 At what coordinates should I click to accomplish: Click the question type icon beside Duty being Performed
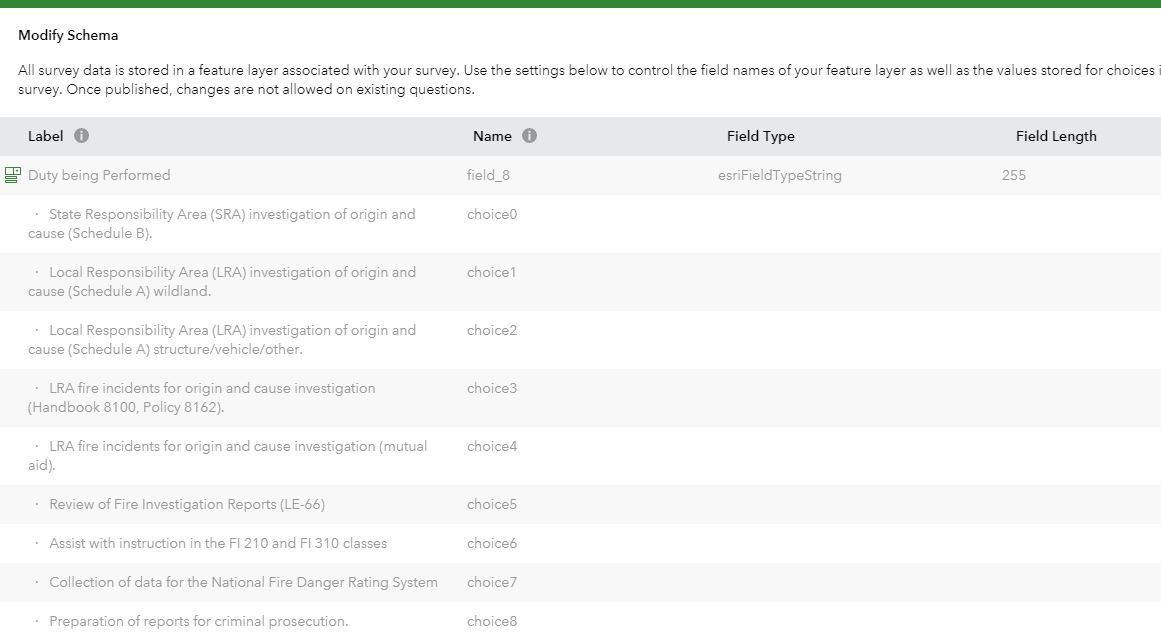point(13,175)
